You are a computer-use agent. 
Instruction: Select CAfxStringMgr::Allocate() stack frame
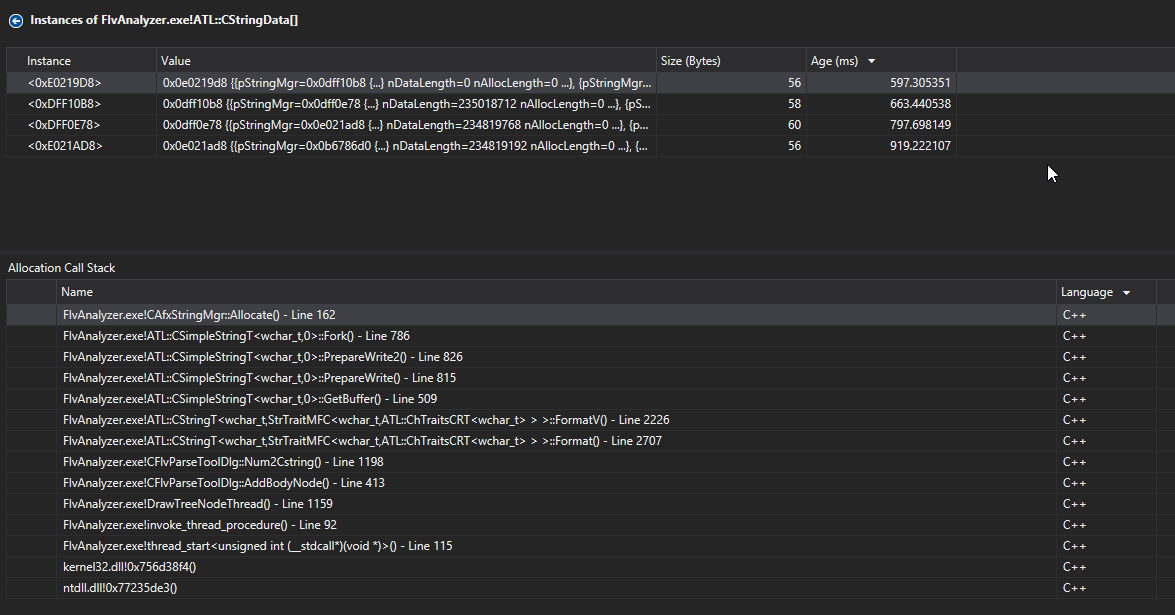(x=199, y=315)
